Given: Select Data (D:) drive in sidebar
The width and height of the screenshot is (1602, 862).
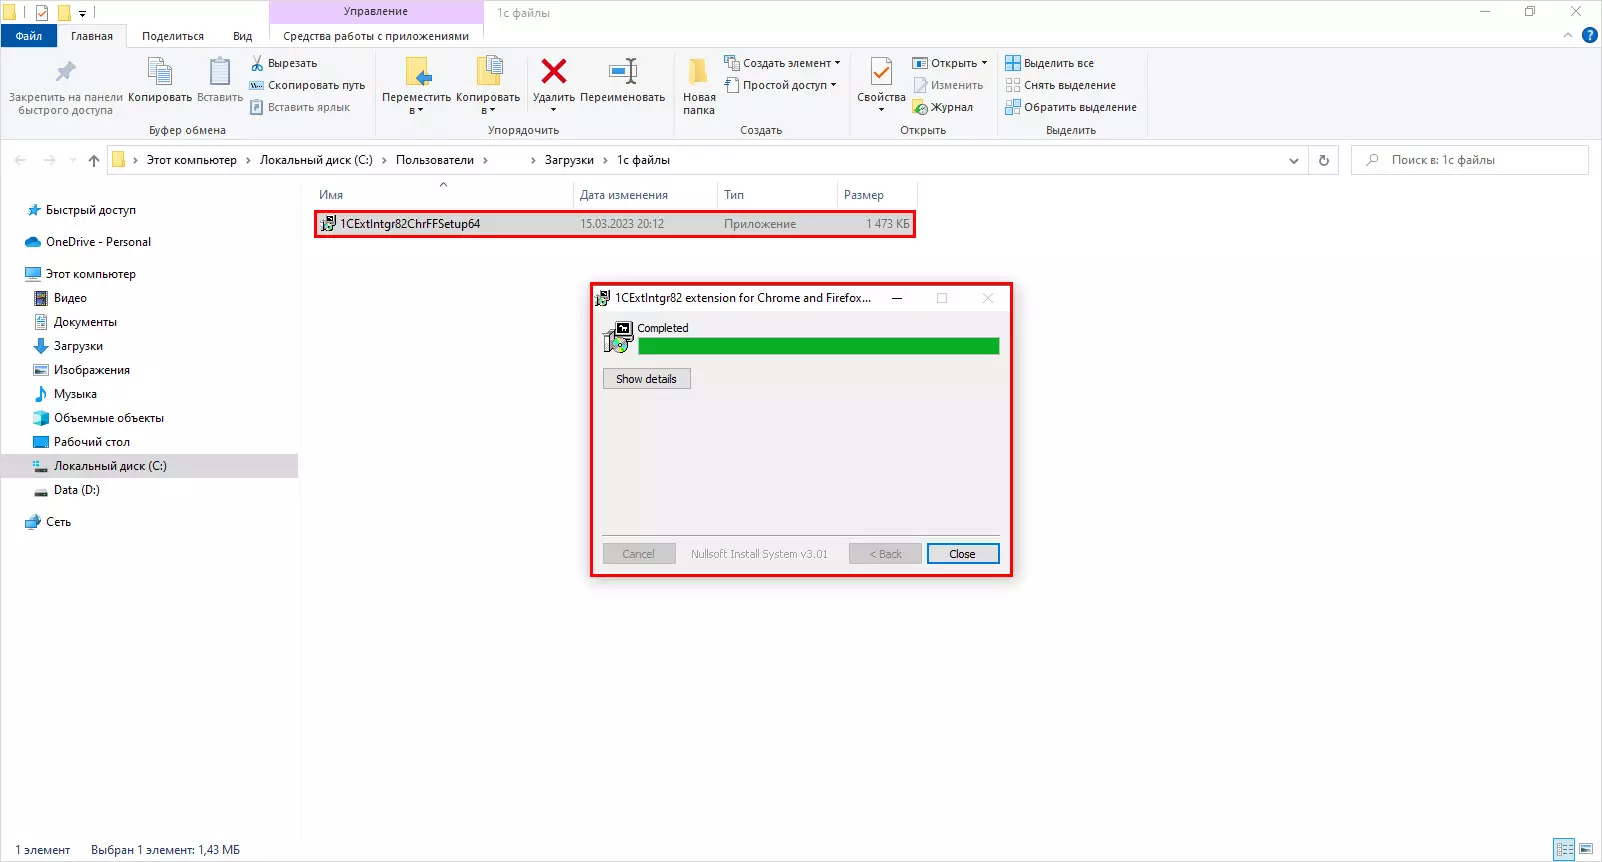Looking at the screenshot, I should (x=76, y=490).
